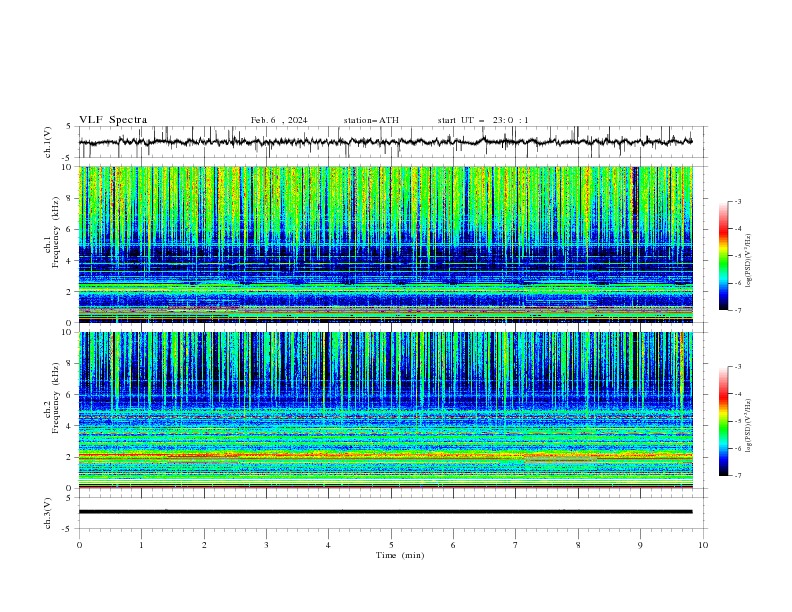Select the date text "Feb. 6 , 2024"
The width and height of the screenshot is (792, 612).
(279, 120)
